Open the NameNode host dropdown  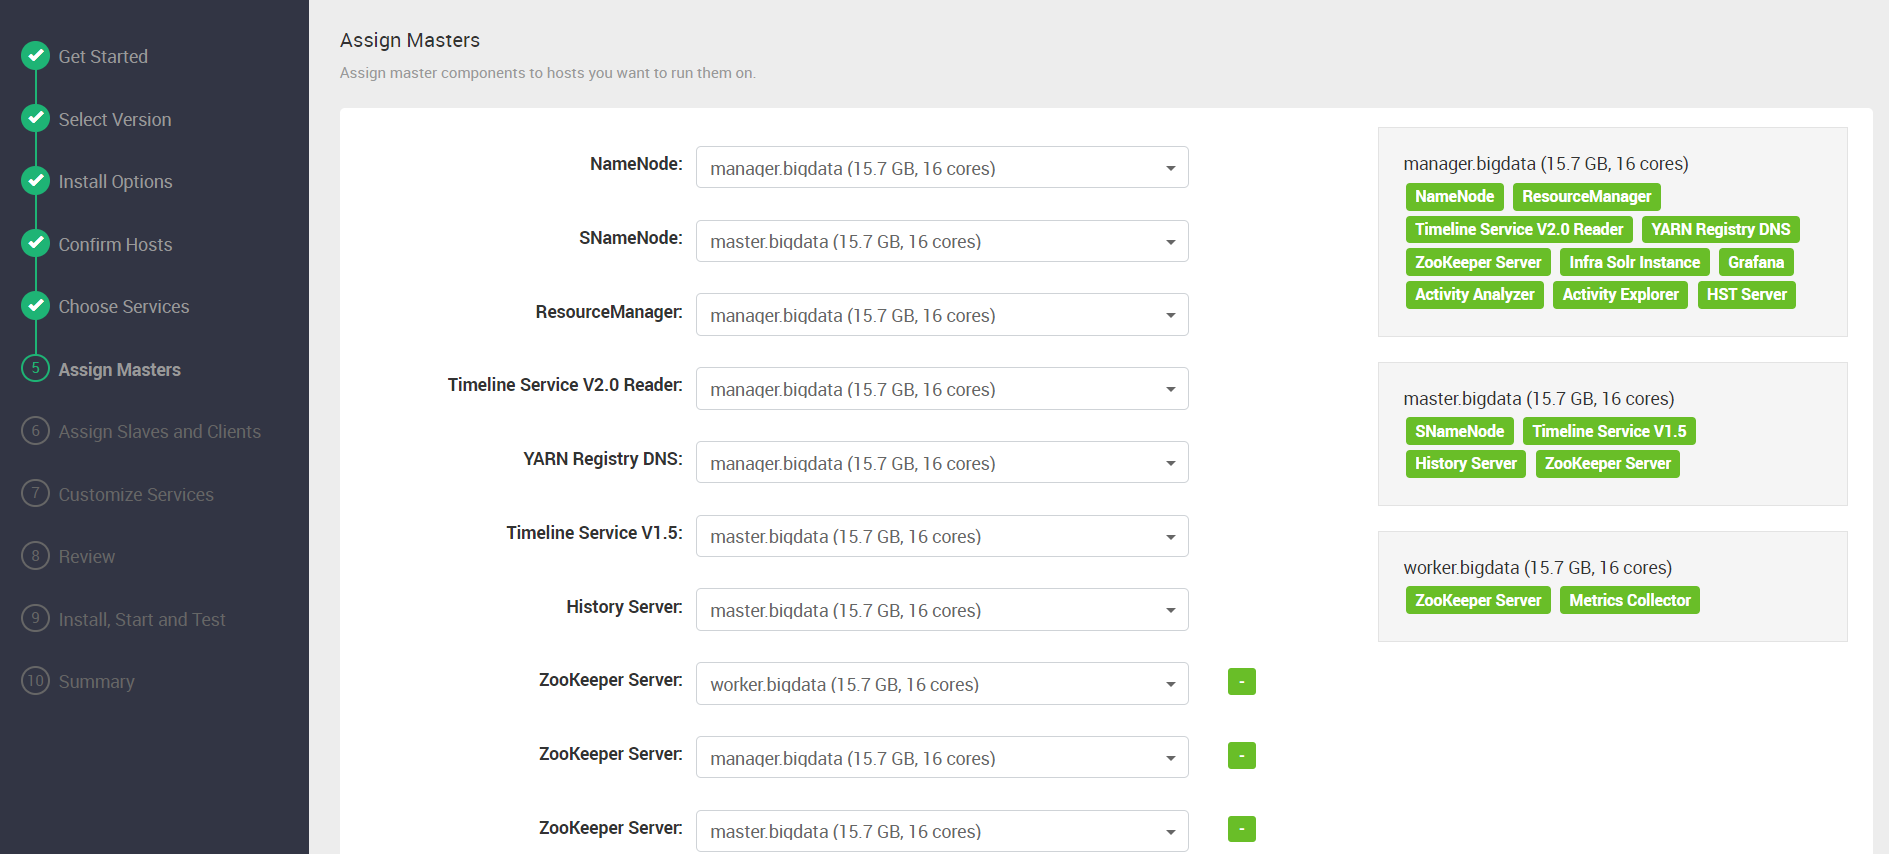942,167
